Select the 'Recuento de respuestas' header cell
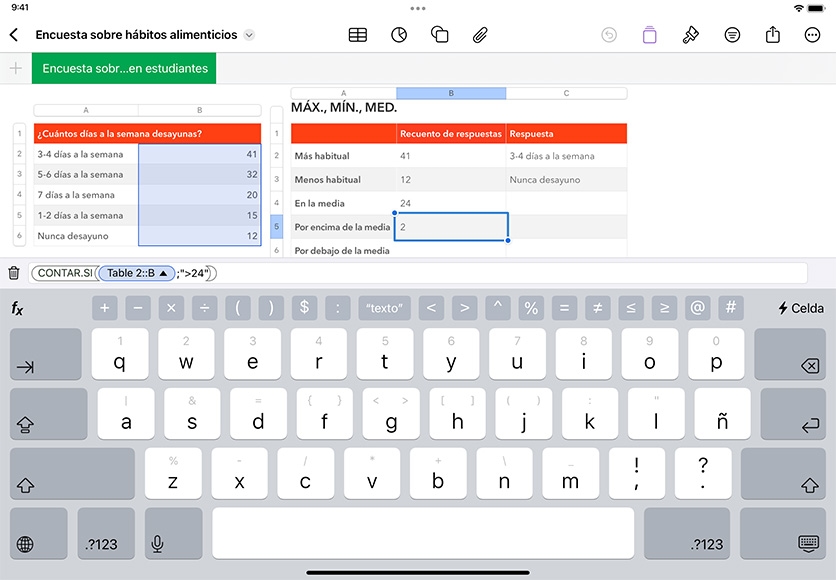The width and height of the screenshot is (836, 580). coord(451,134)
